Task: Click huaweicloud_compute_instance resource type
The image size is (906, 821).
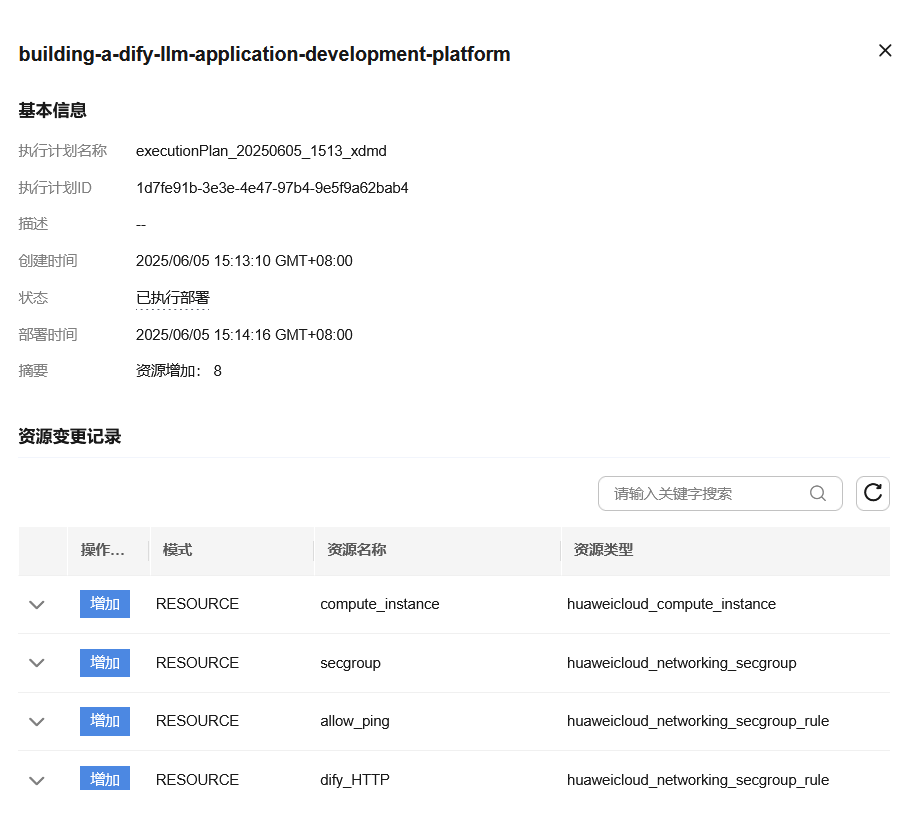Action: [x=671, y=604]
